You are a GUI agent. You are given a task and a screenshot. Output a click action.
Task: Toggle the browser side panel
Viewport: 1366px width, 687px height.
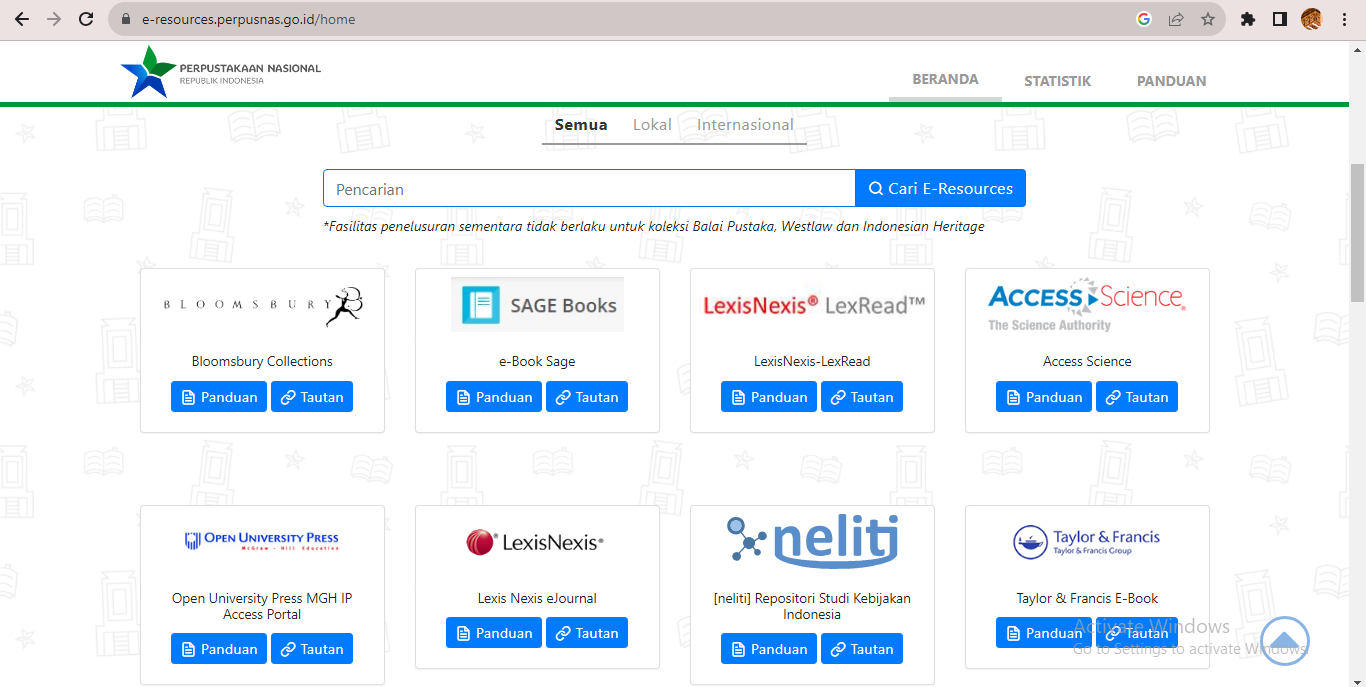(1279, 19)
